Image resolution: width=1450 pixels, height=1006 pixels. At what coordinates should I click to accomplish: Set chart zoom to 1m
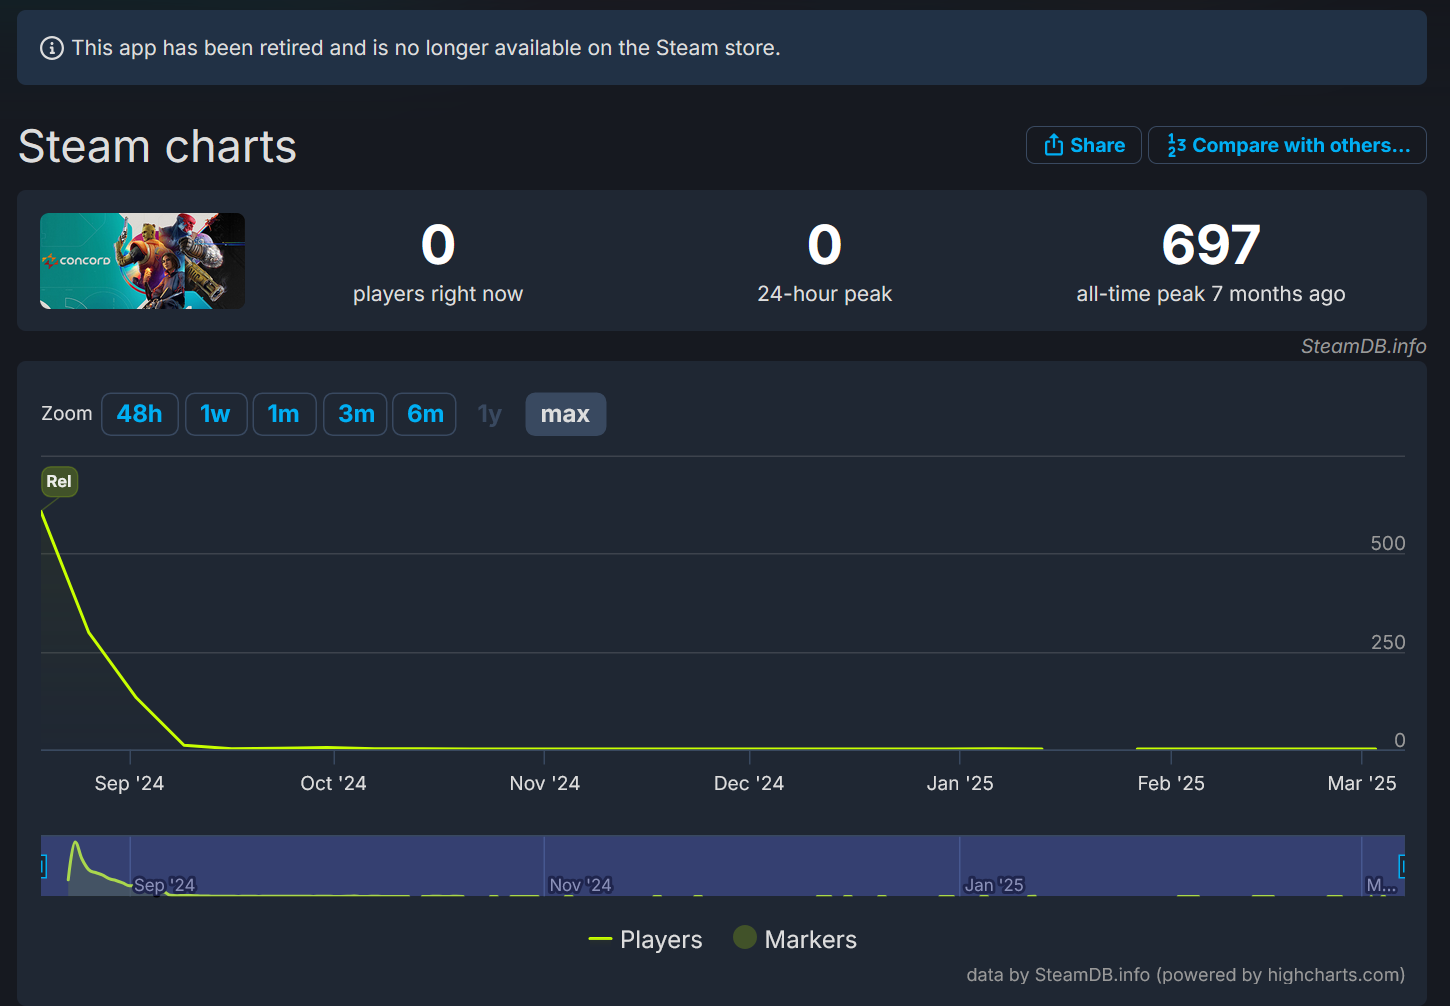(x=284, y=414)
